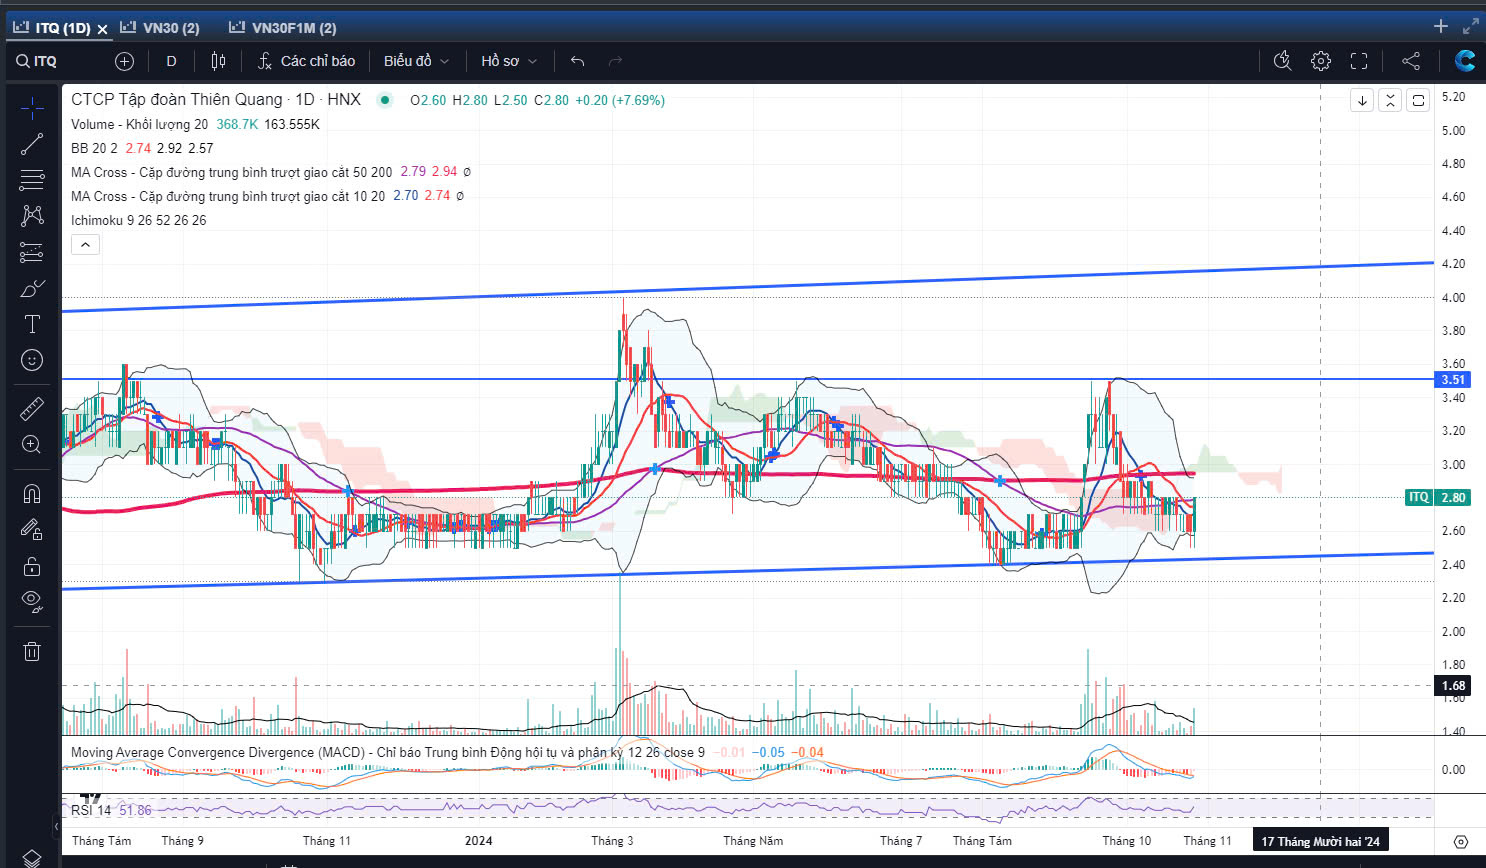
Task: Toggle stay in drawing mode
Action: (x=32, y=529)
